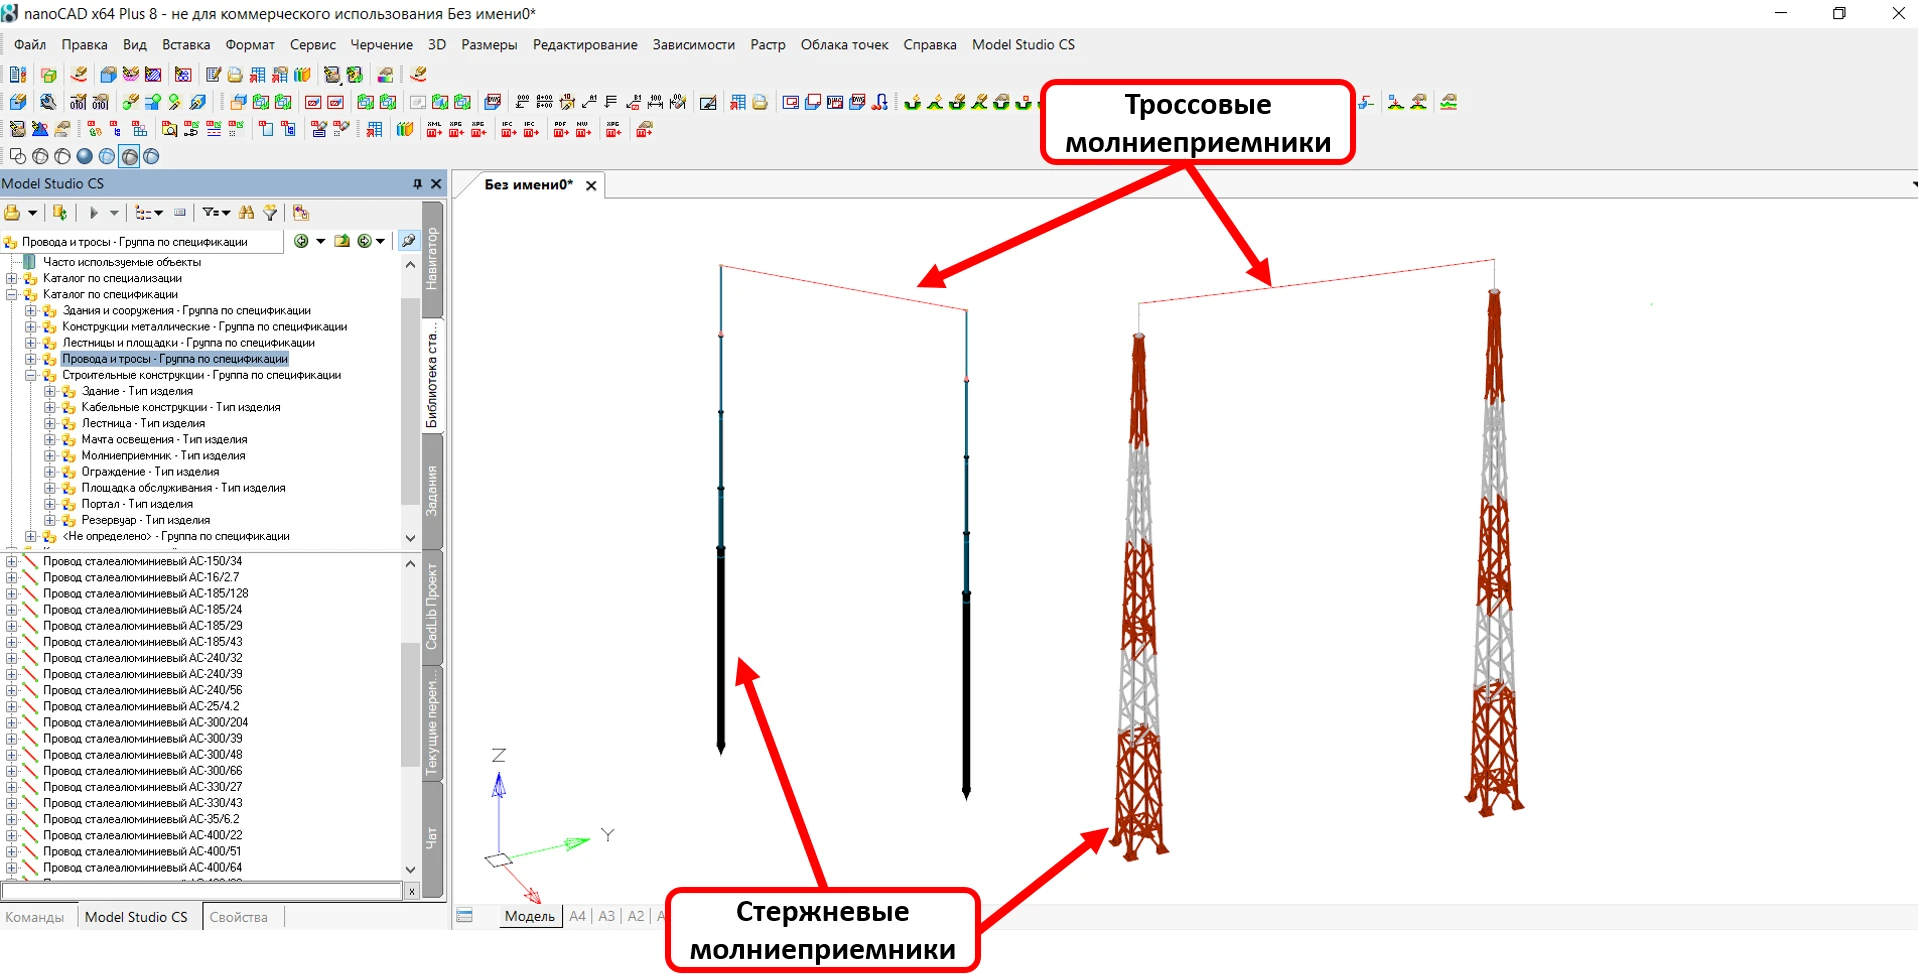Select Провод сталеалюминиевый АС-240/32 in list
1918x974 pixels.
click(x=142, y=658)
